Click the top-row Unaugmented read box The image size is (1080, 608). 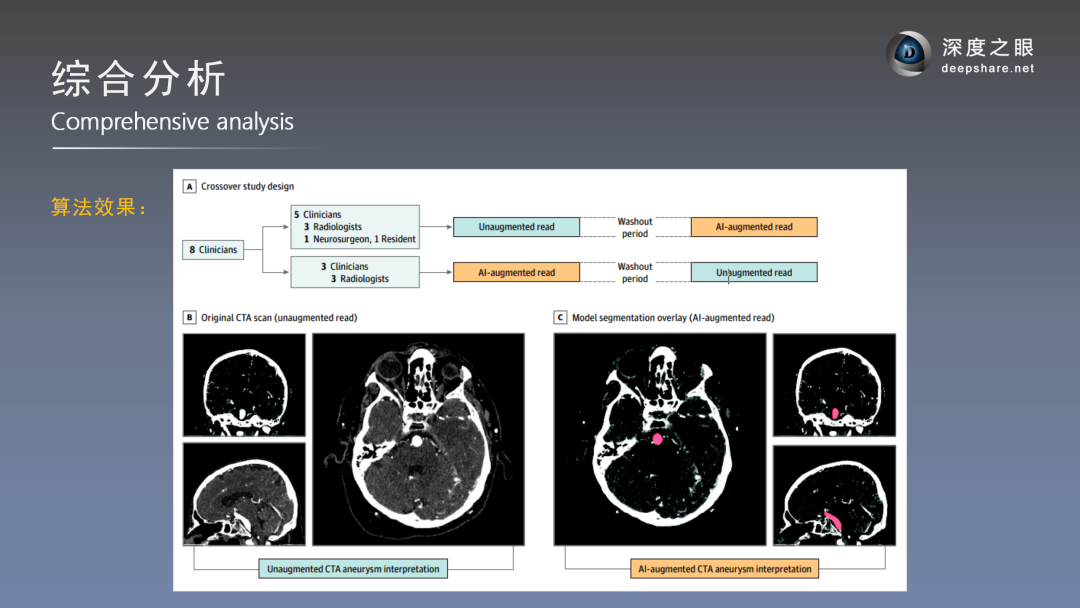[516, 227]
